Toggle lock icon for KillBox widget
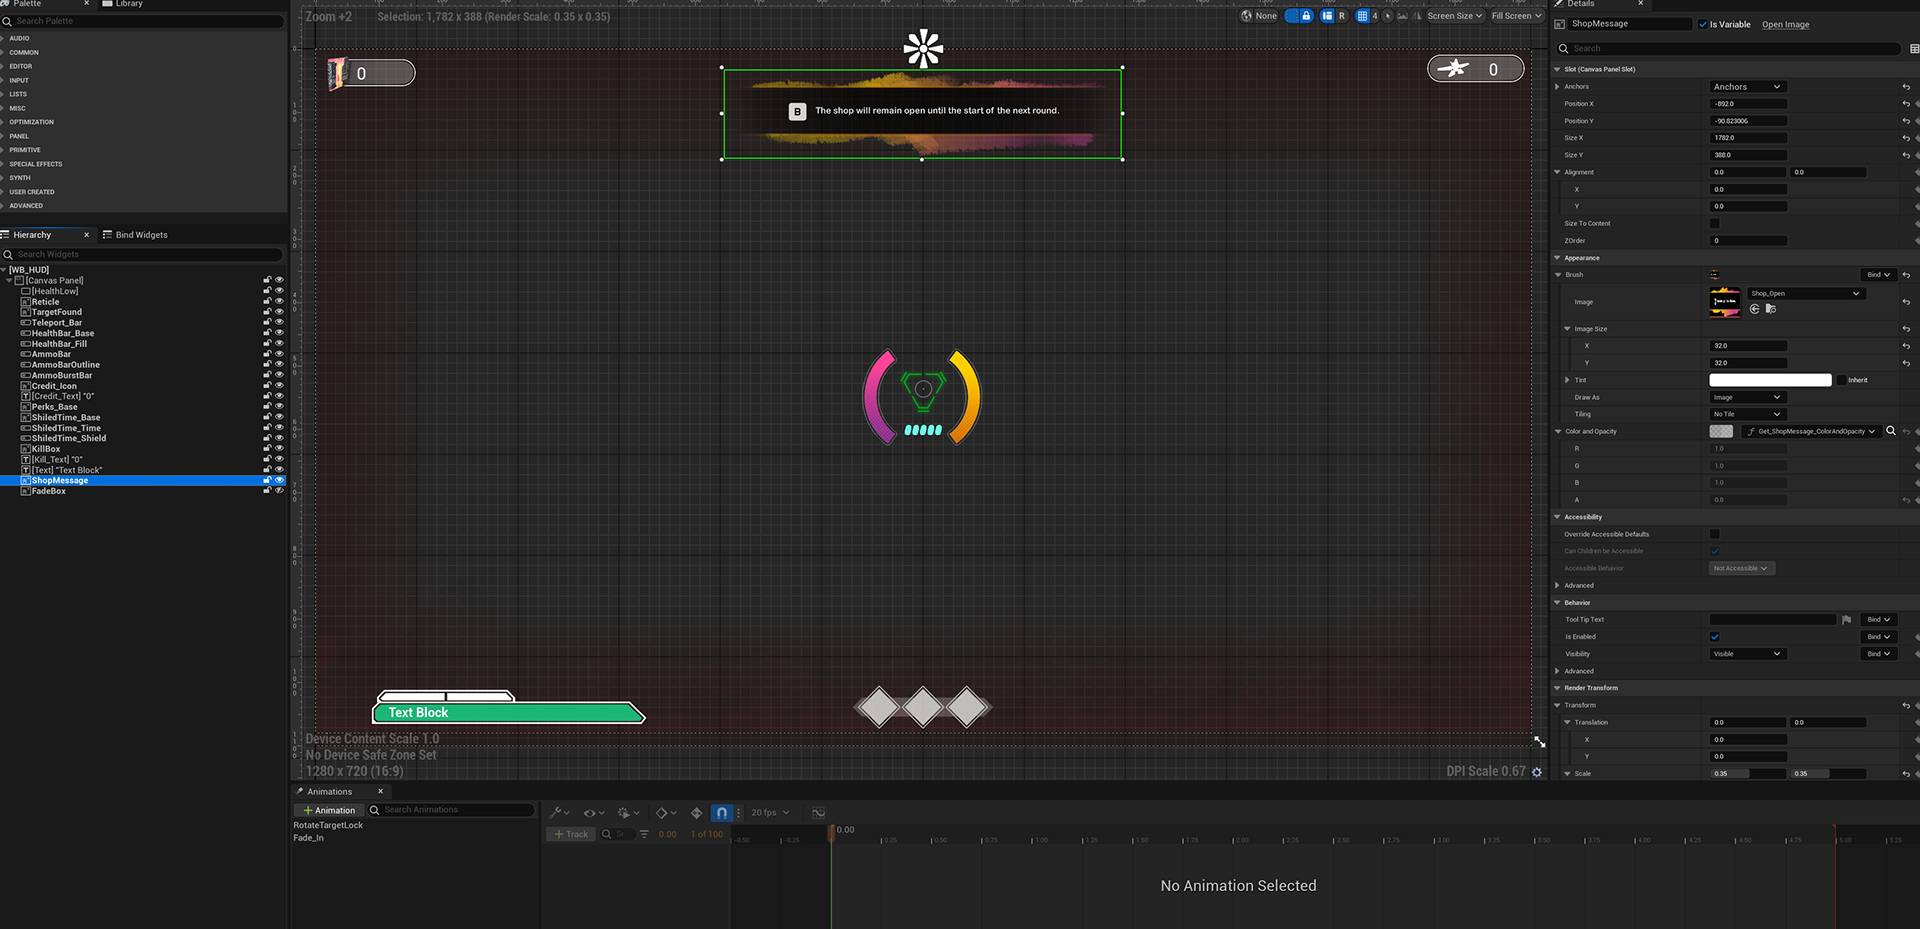The image size is (1920, 929). click(x=267, y=449)
